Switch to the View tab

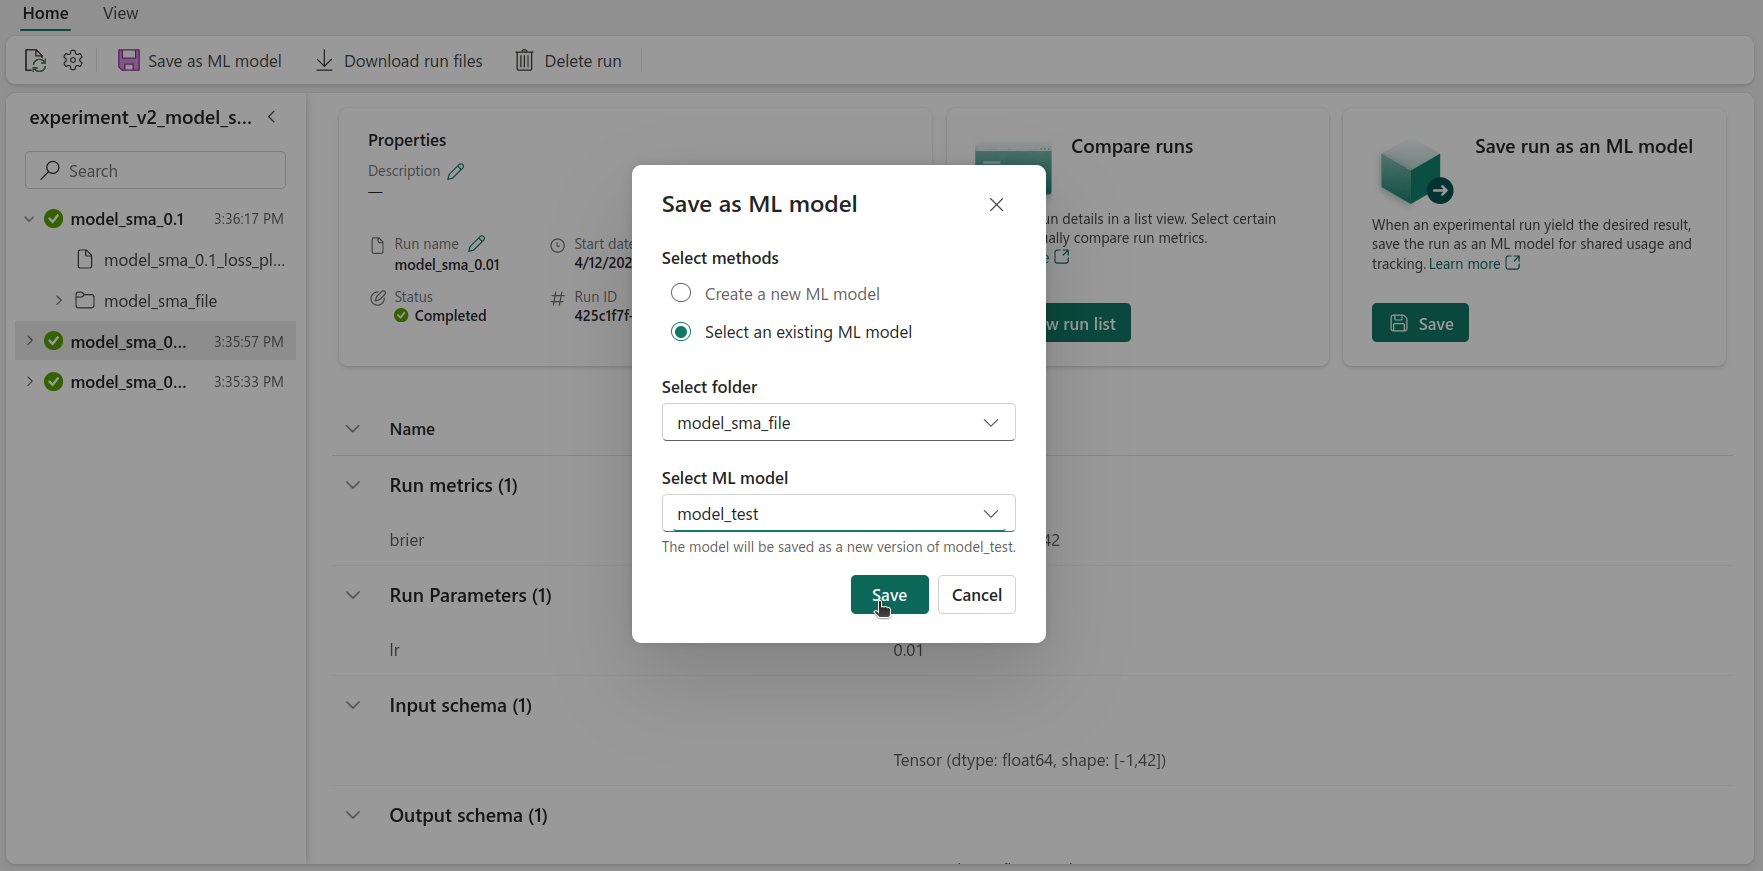click(120, 14)
